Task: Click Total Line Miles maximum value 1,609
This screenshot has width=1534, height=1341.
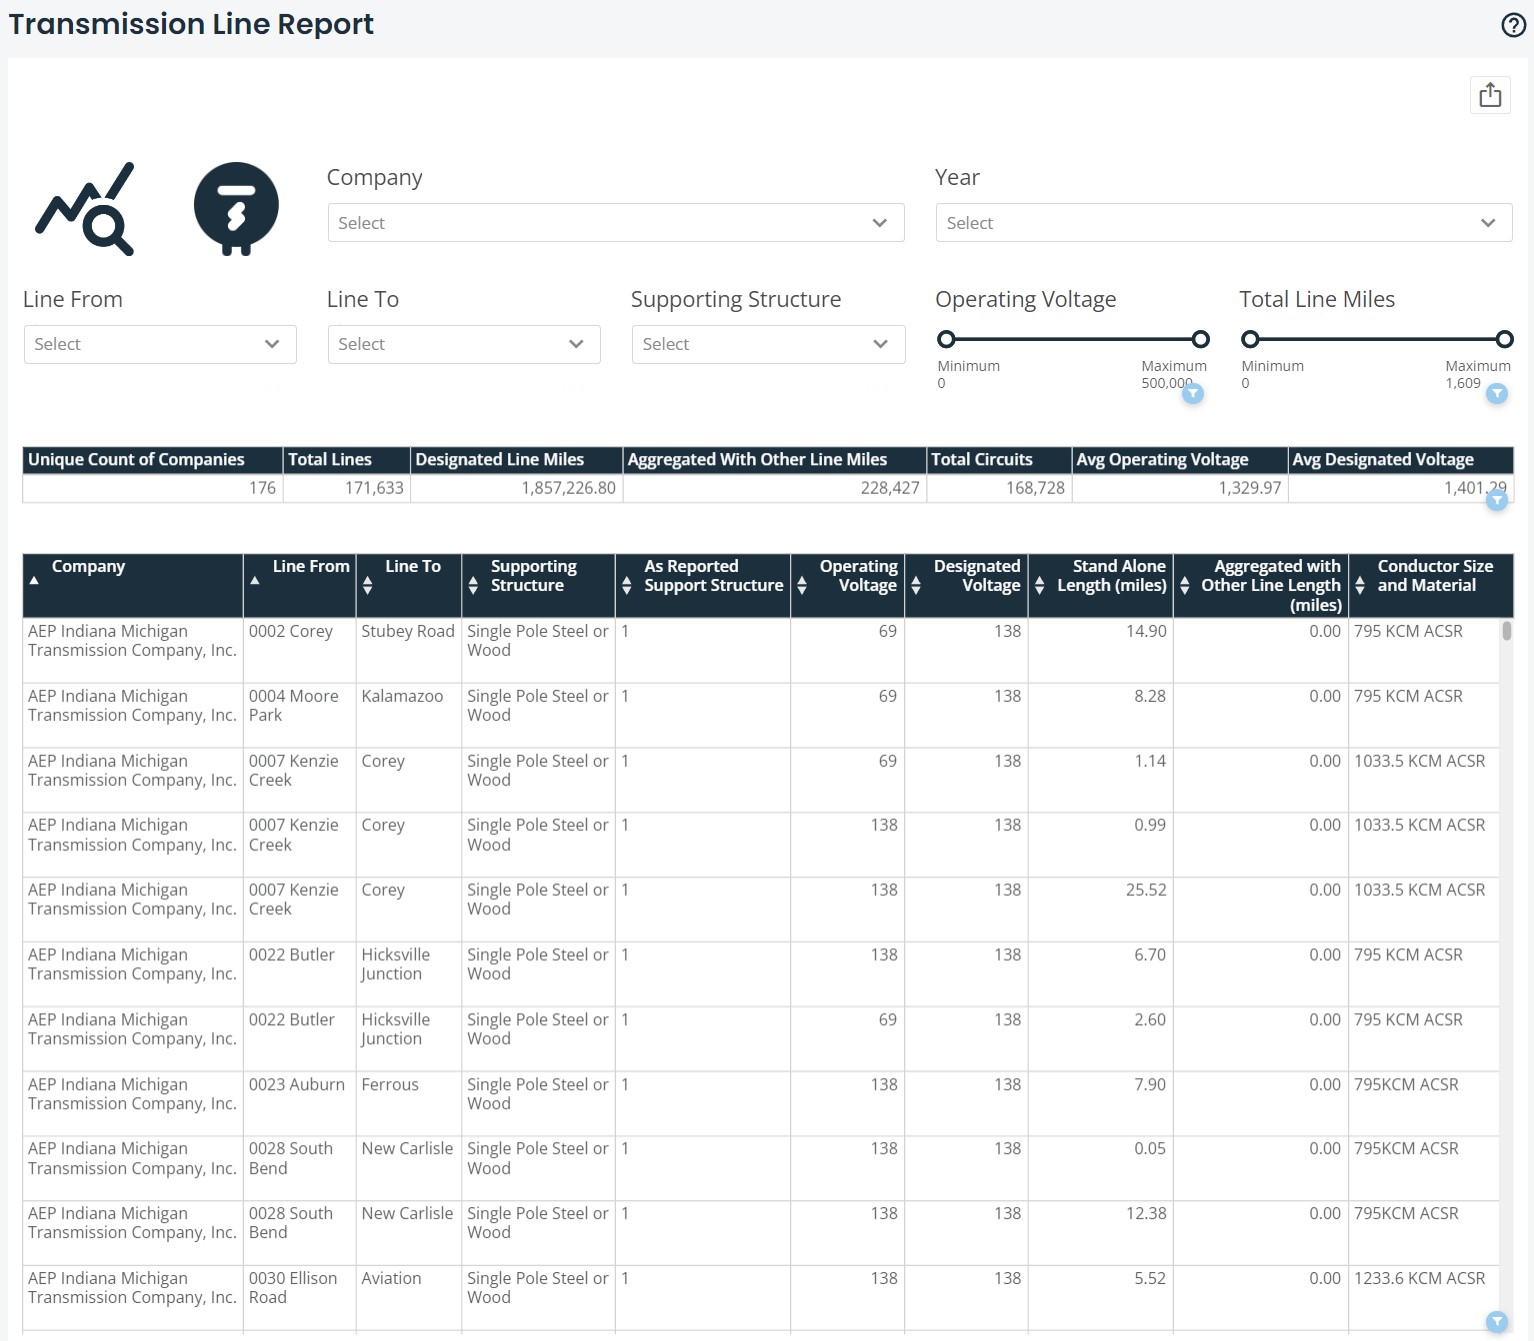Action: [x=1463, y=383]
